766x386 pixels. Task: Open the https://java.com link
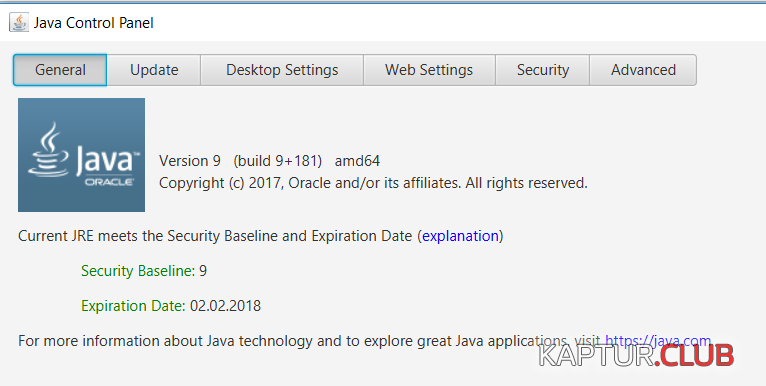click(658, 341)
